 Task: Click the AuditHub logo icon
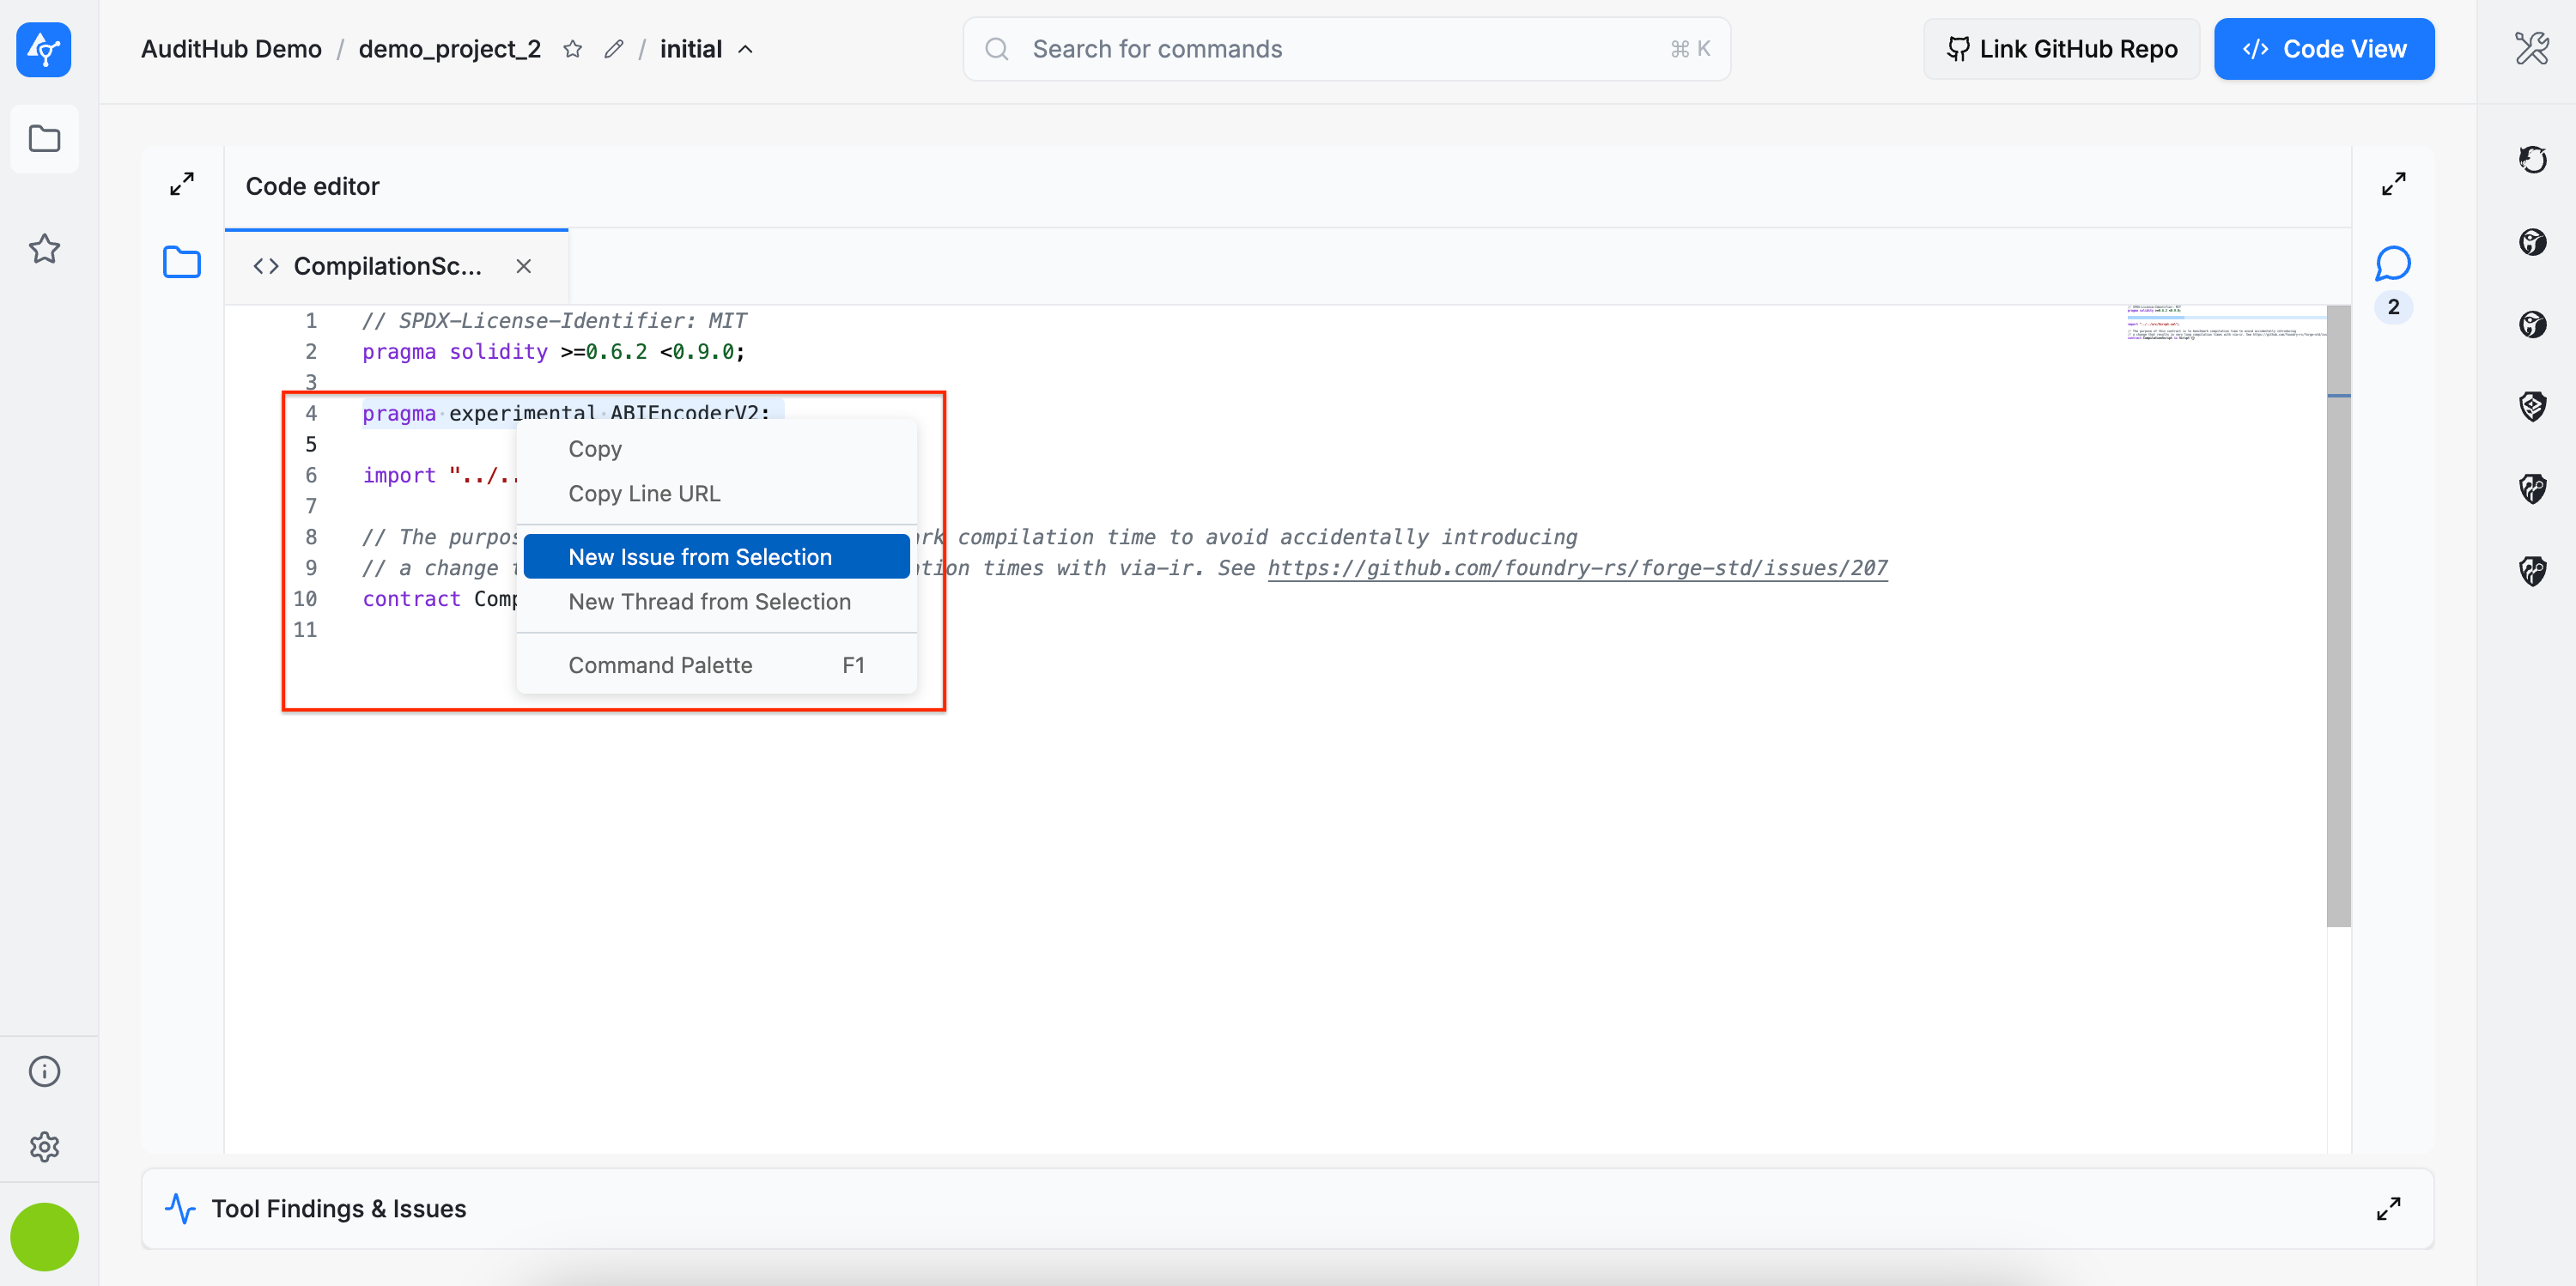[43, 49]
